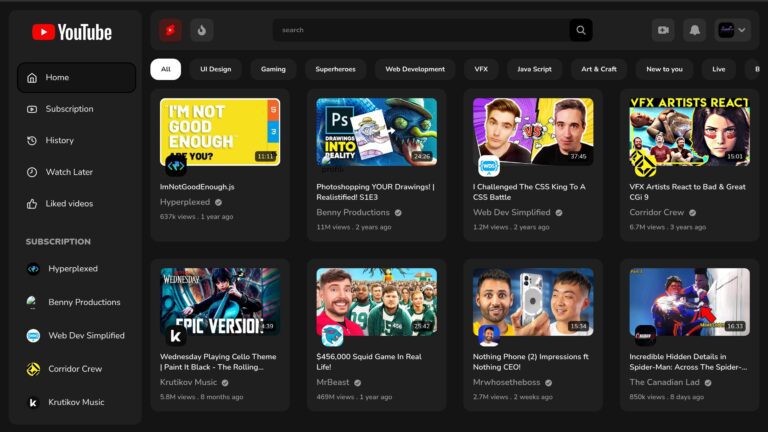The width and height of the screenshot is (768, 432).
Task: Click Corridor Crew channel name under video
Action: (656, 213)
